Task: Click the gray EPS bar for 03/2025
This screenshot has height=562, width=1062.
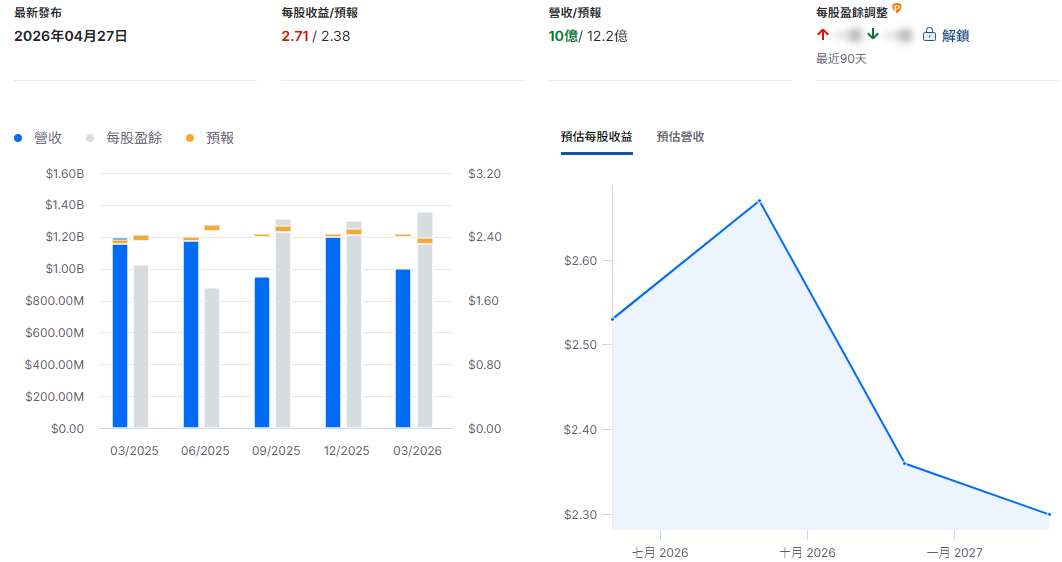Action: (141, 346)
